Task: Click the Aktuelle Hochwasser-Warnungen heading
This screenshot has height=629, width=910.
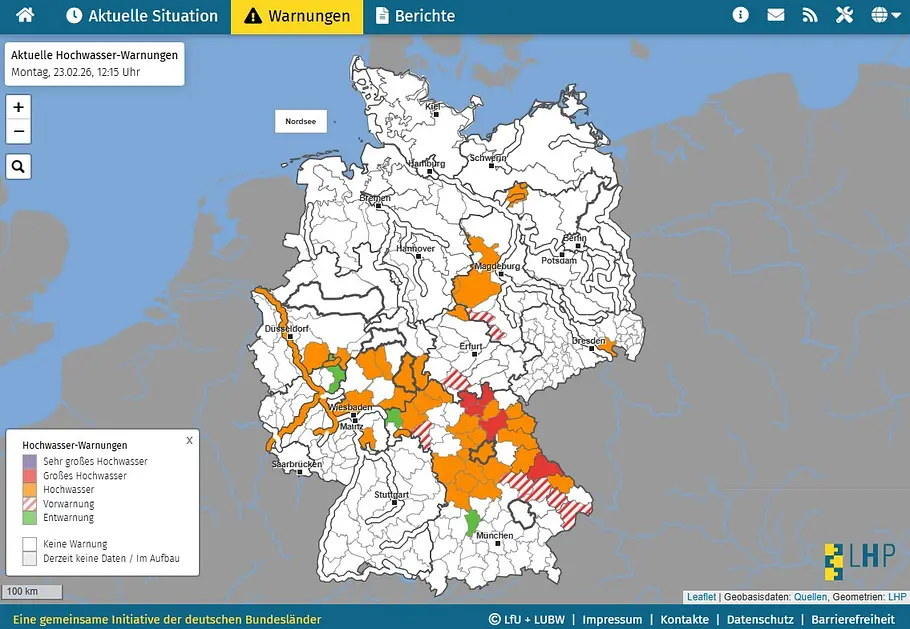Action: coord(95,55)
